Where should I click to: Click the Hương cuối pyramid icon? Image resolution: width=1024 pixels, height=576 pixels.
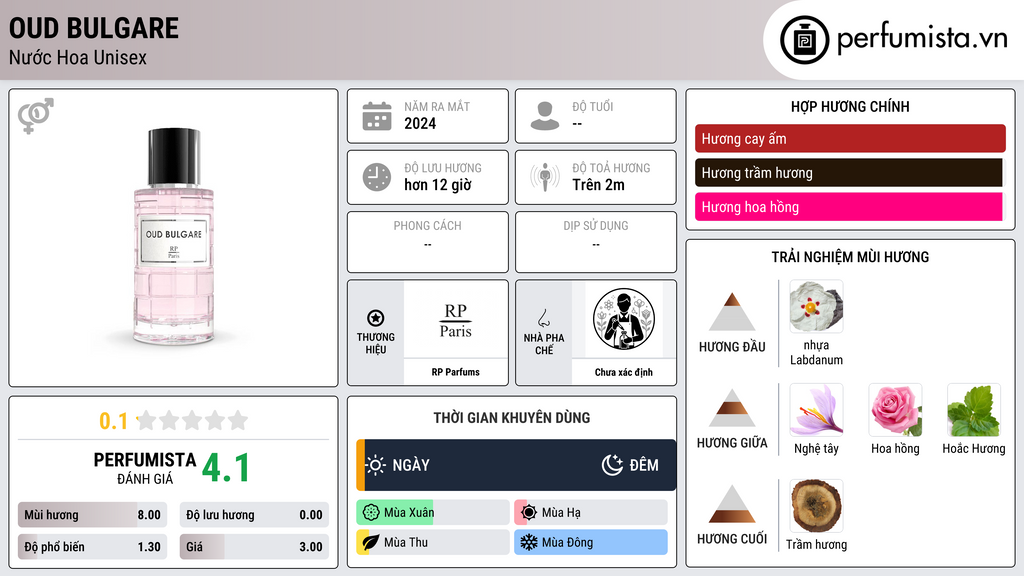pyautogui.click(x=732, y=504)
